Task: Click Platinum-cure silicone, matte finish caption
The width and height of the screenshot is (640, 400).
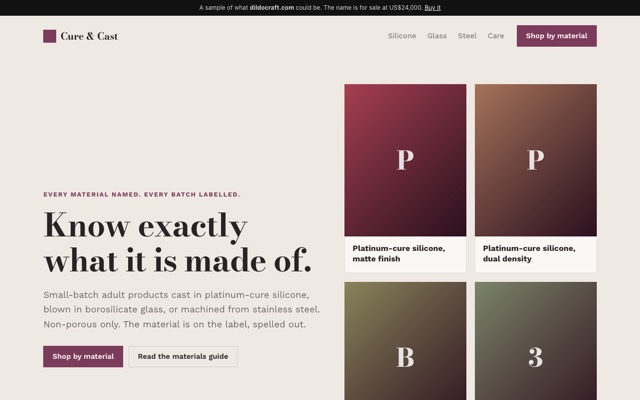Action: (399, 253)
